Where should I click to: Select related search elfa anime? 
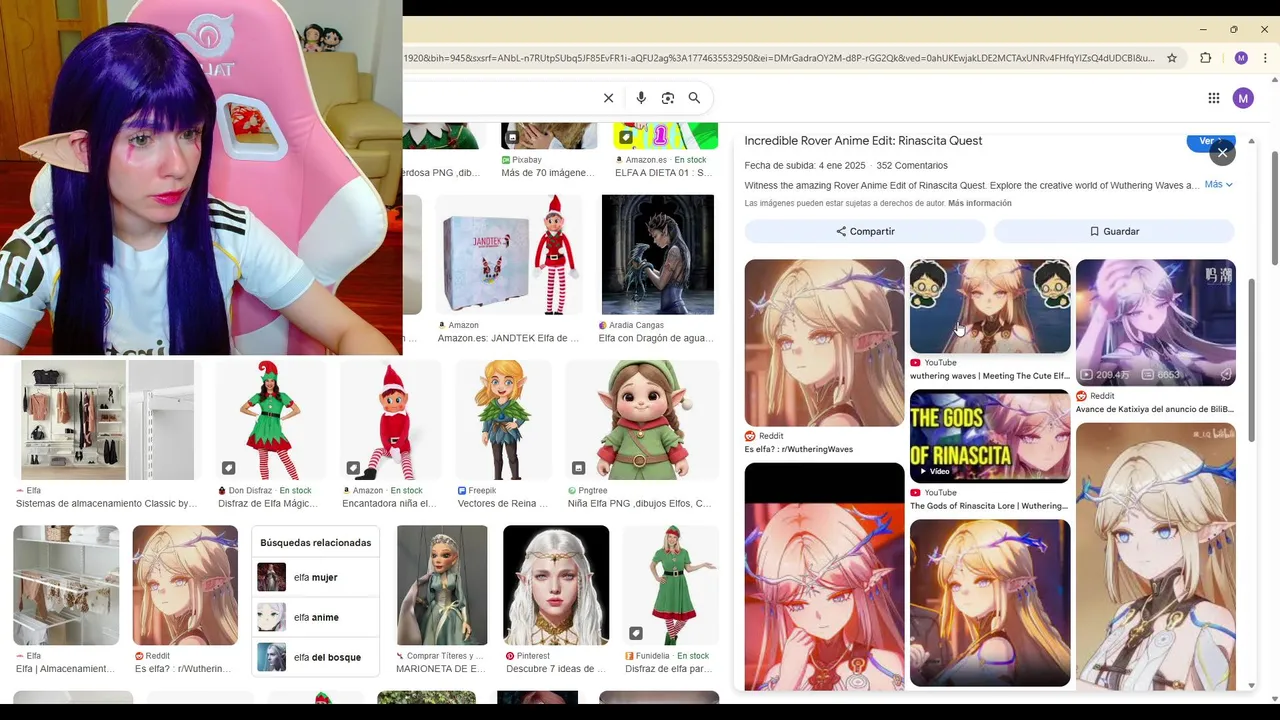[316, 617]
